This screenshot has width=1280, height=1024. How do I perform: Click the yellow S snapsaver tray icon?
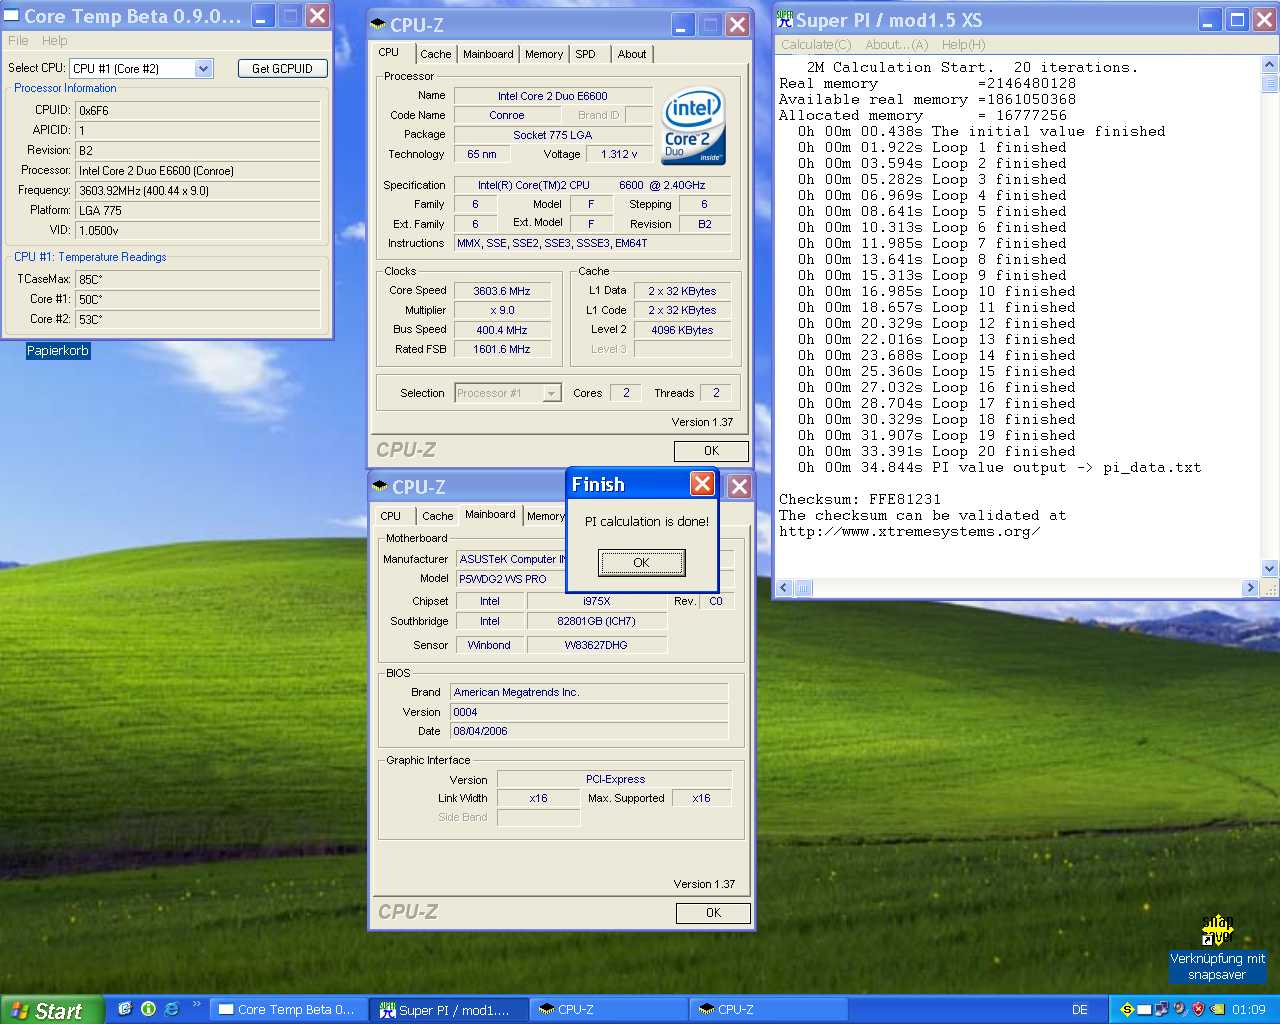(x=1127, y=1010)
